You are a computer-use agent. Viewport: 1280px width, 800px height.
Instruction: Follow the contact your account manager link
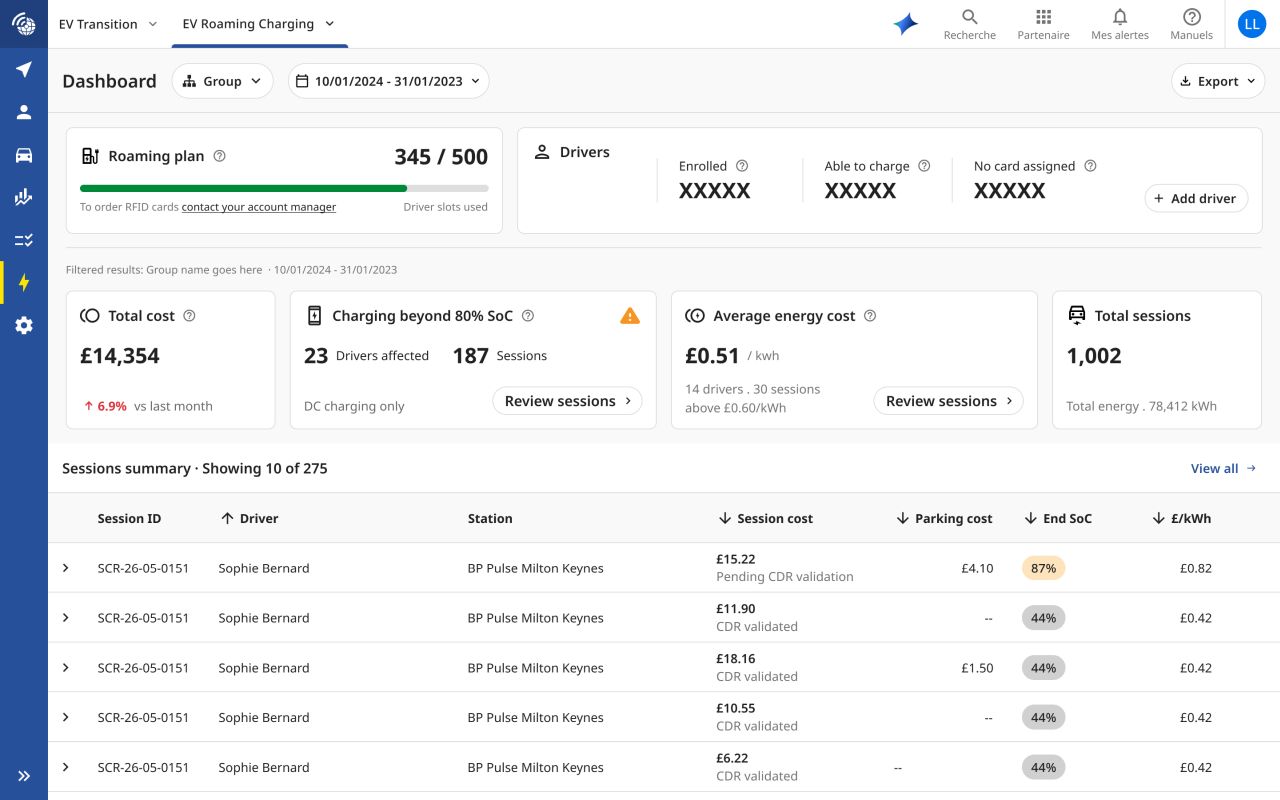tap(259, 207)
